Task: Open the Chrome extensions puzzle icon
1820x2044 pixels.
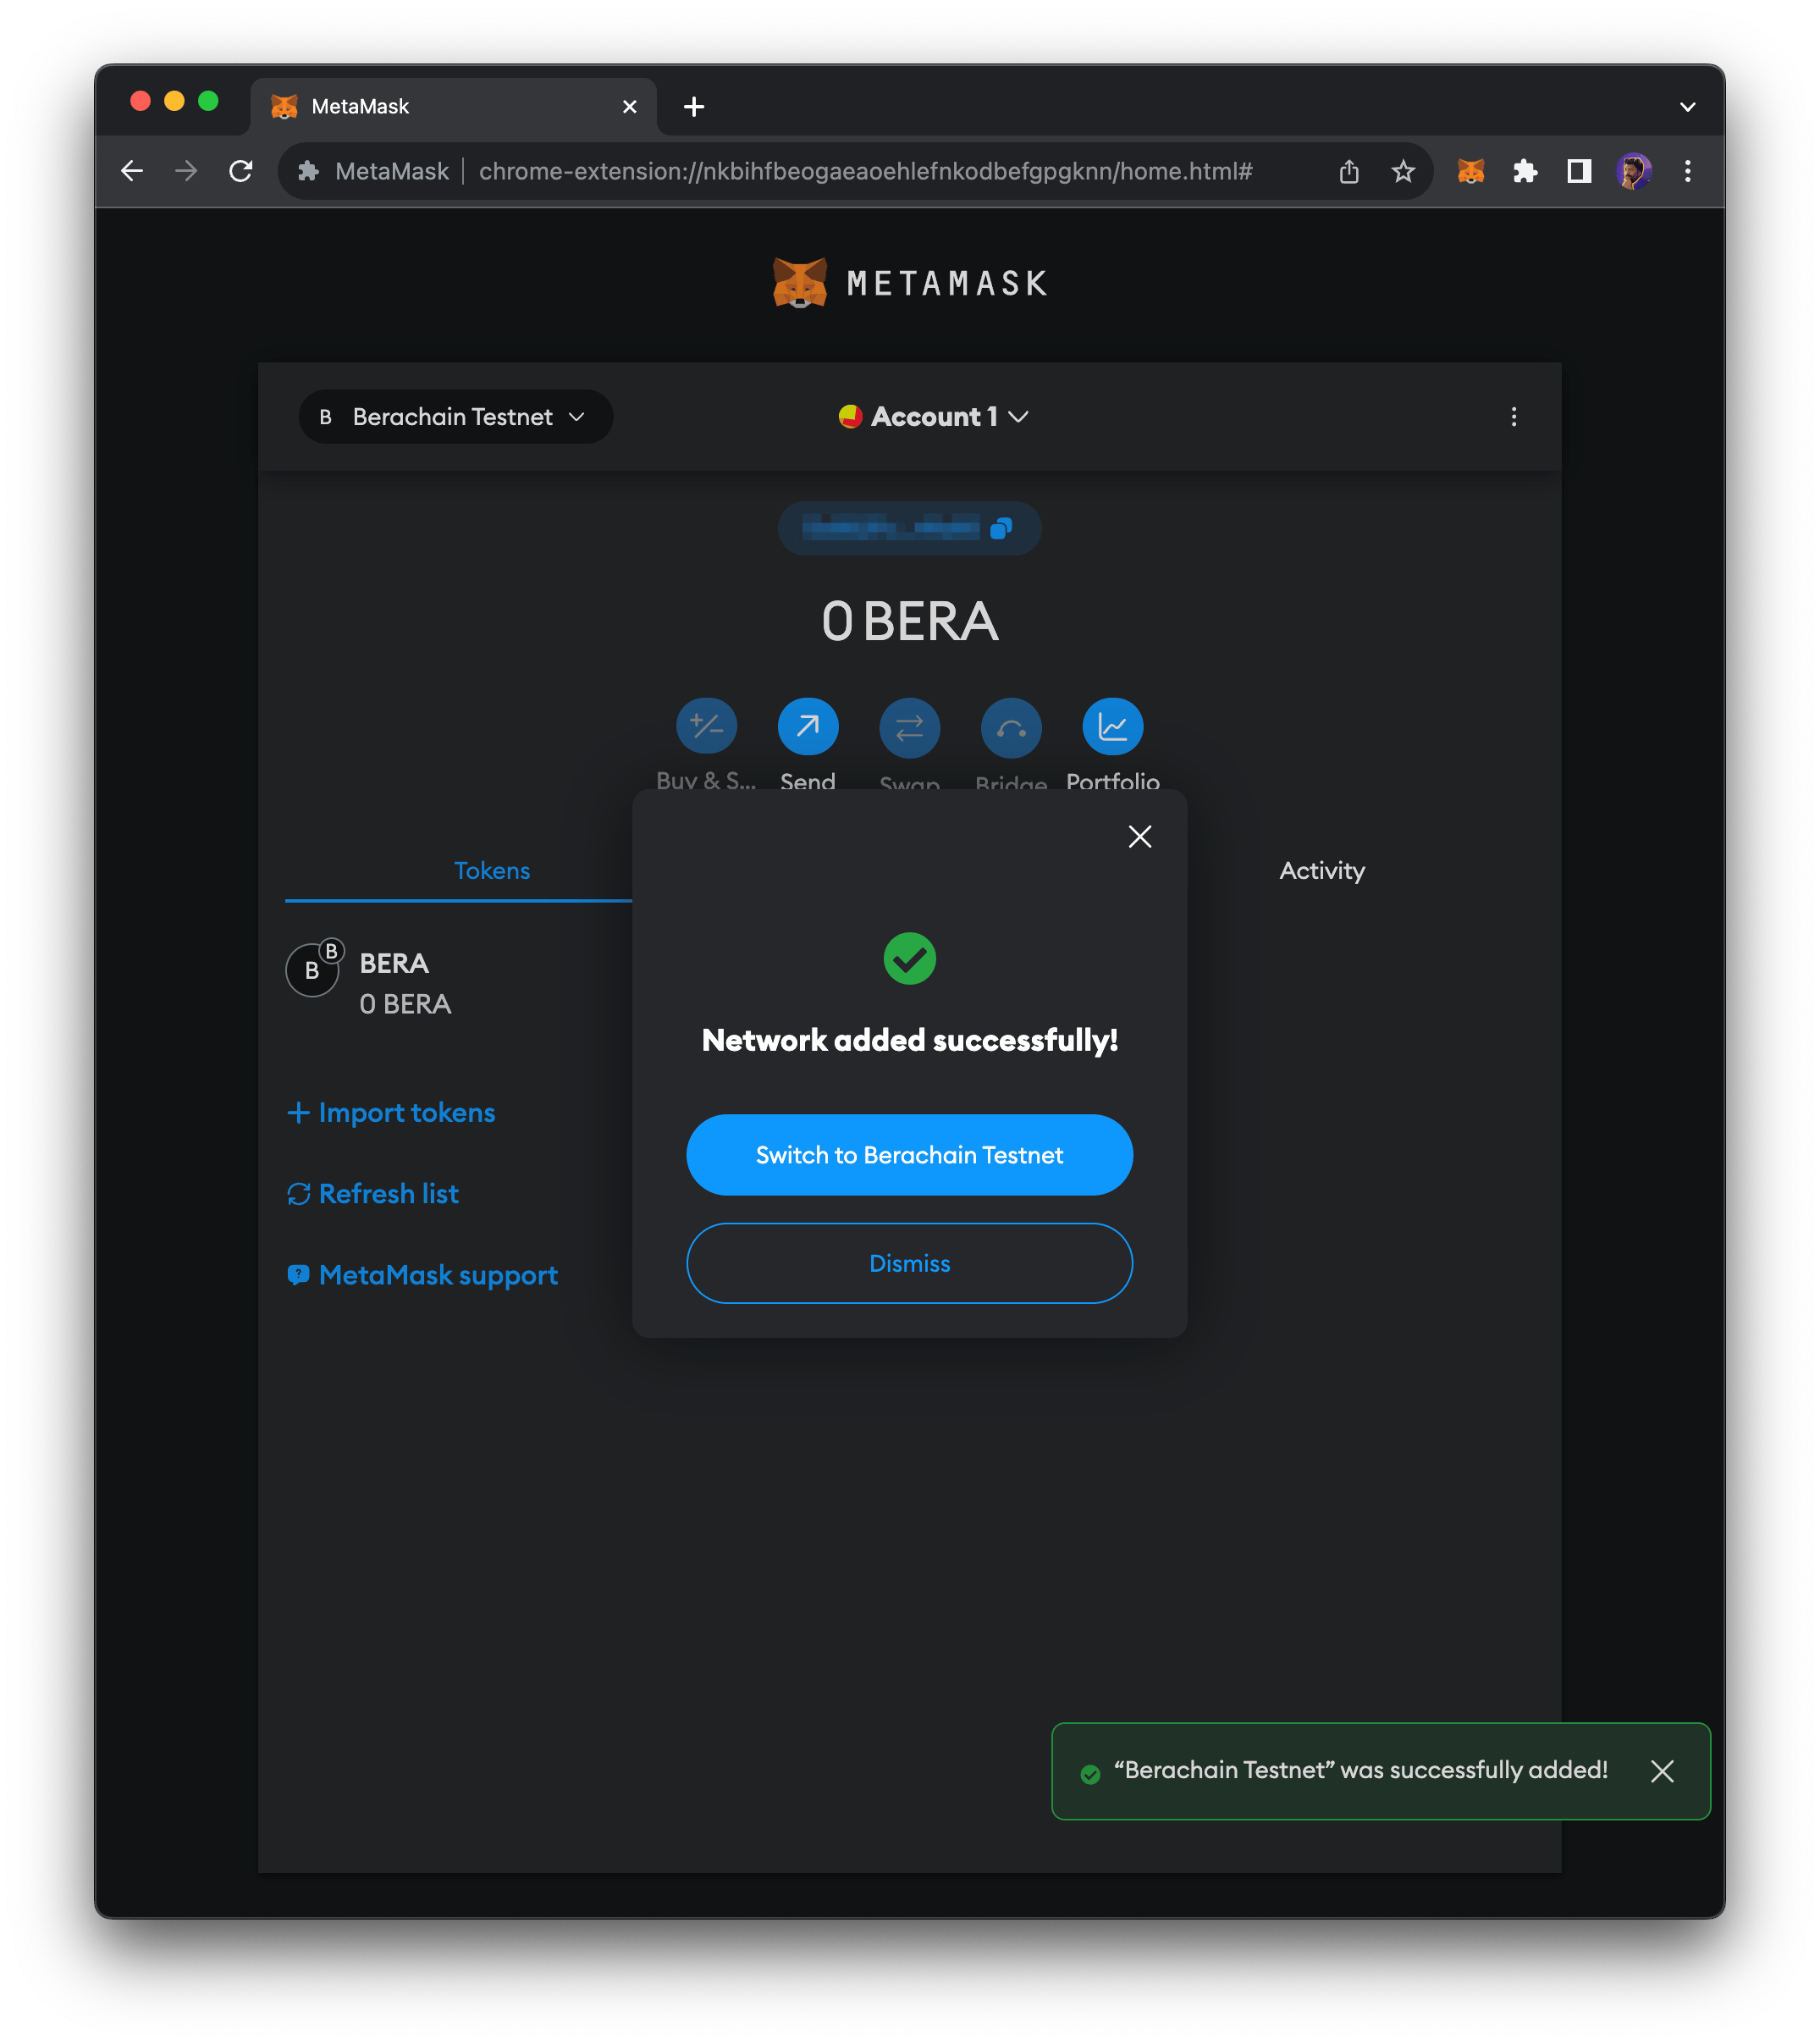Action: tap(1525, 171)
